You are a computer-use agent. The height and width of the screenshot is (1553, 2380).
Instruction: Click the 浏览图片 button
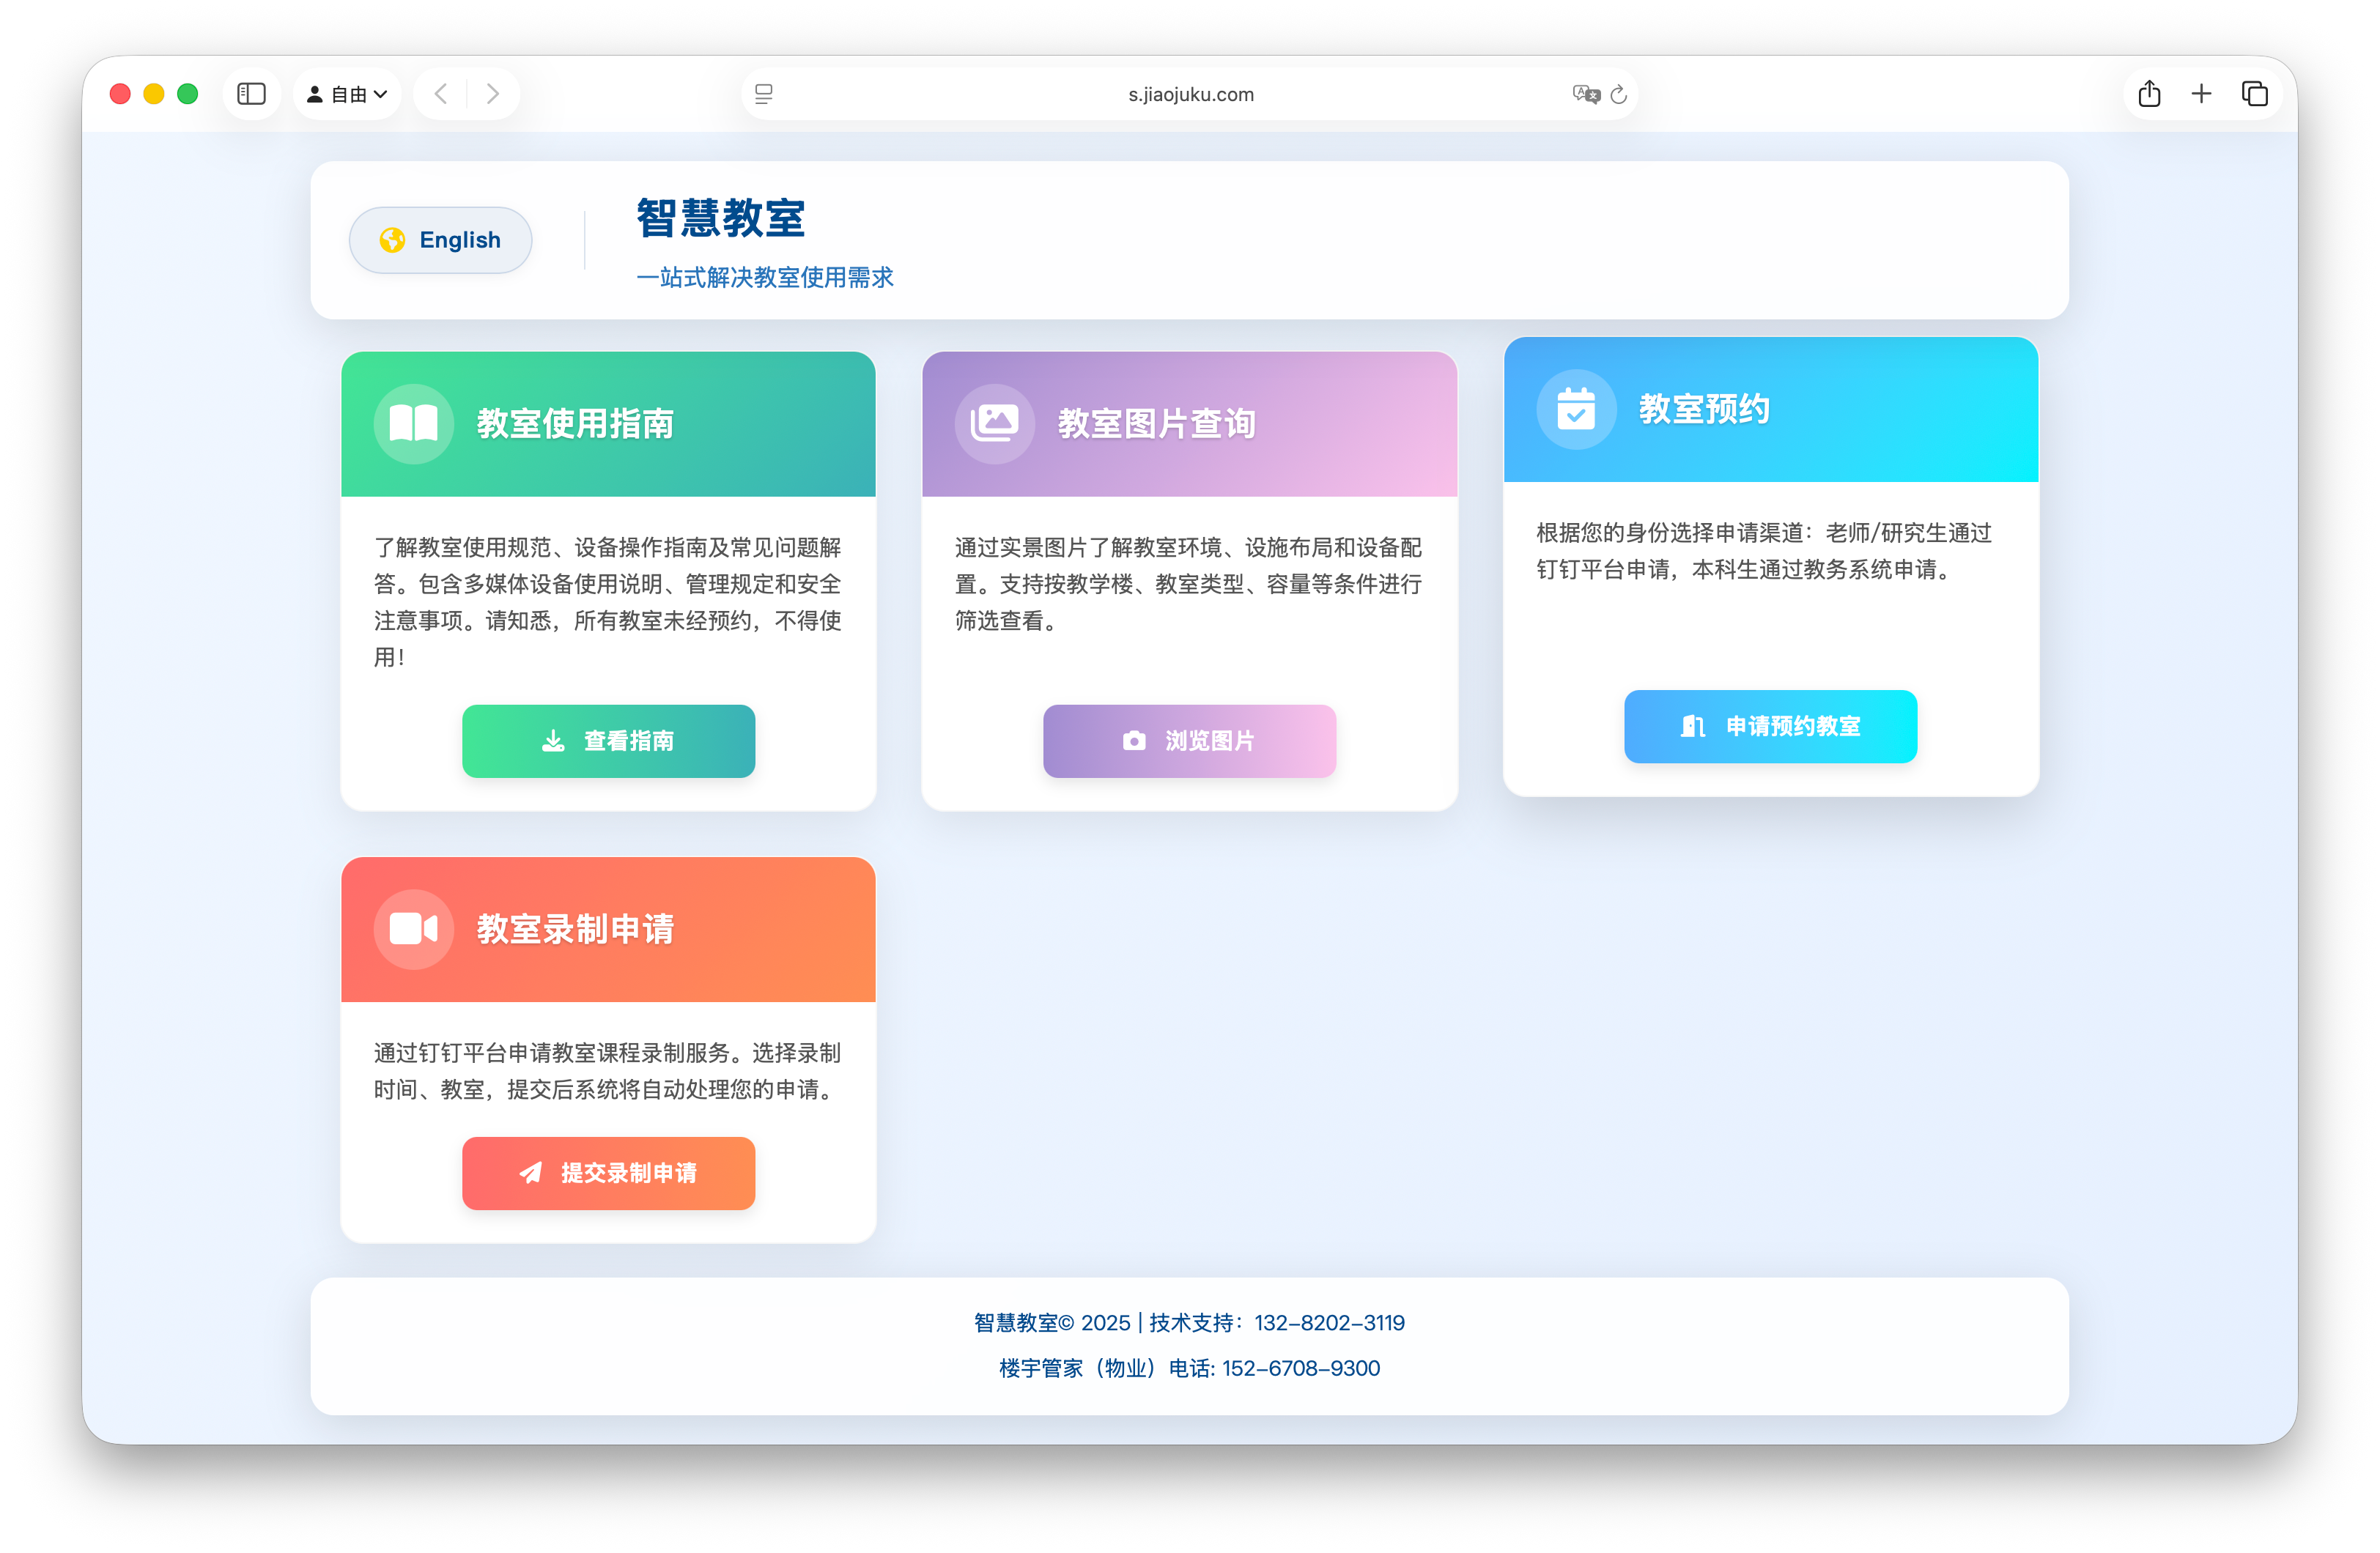click(x=1189, y=741)
